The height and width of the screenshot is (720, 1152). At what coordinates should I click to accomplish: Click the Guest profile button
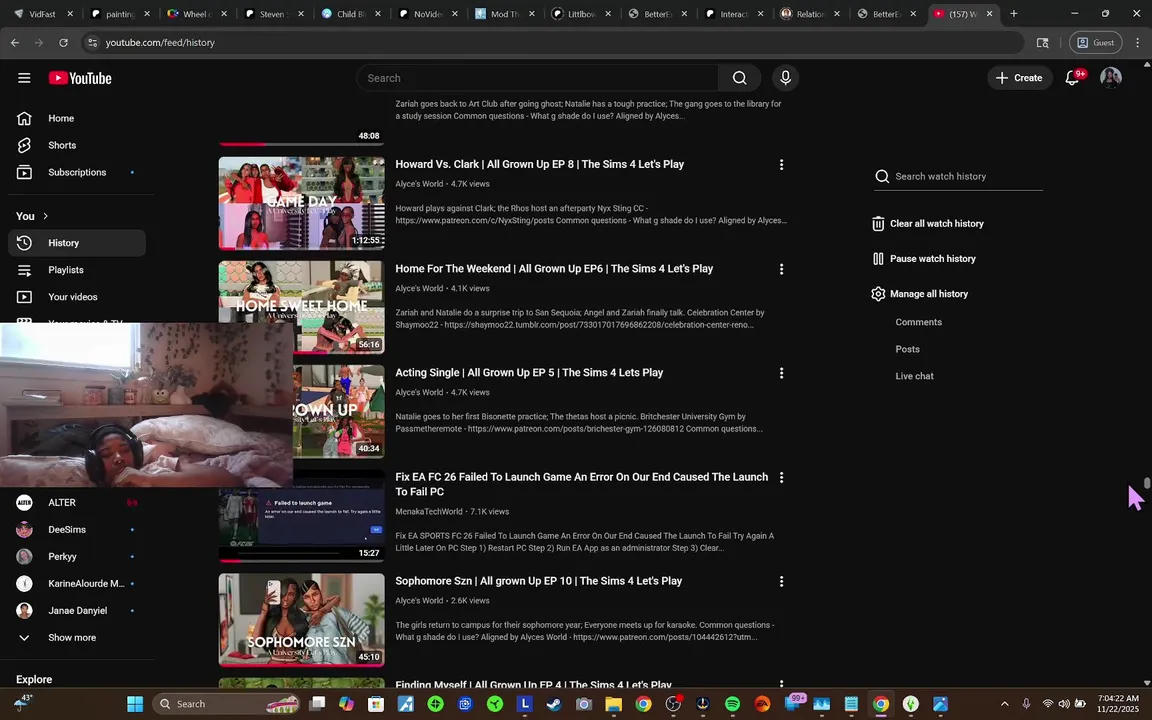point(1095,43)
